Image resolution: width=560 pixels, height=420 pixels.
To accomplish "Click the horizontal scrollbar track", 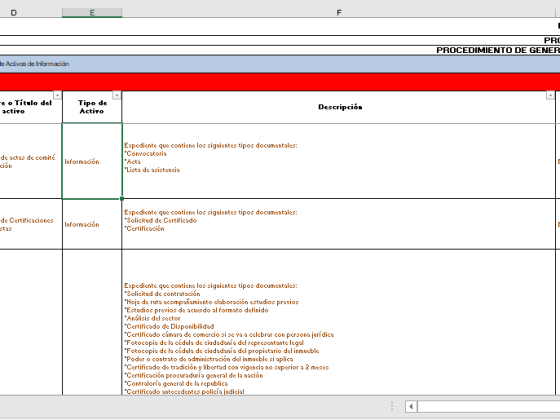I will coord(489,406).
